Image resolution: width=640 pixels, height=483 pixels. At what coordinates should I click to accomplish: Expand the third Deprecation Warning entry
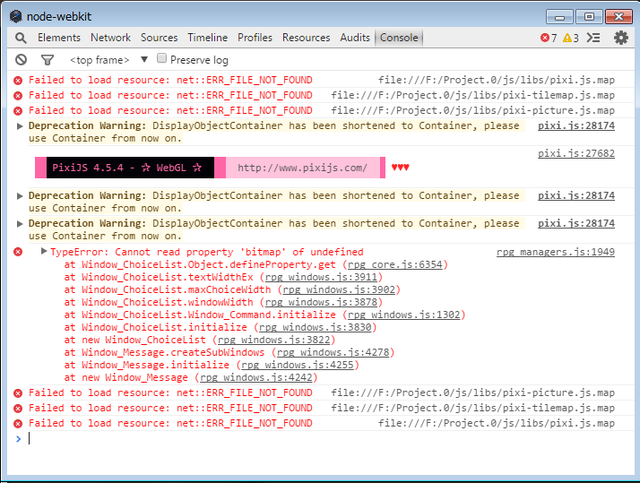click(x=19, y=224)
